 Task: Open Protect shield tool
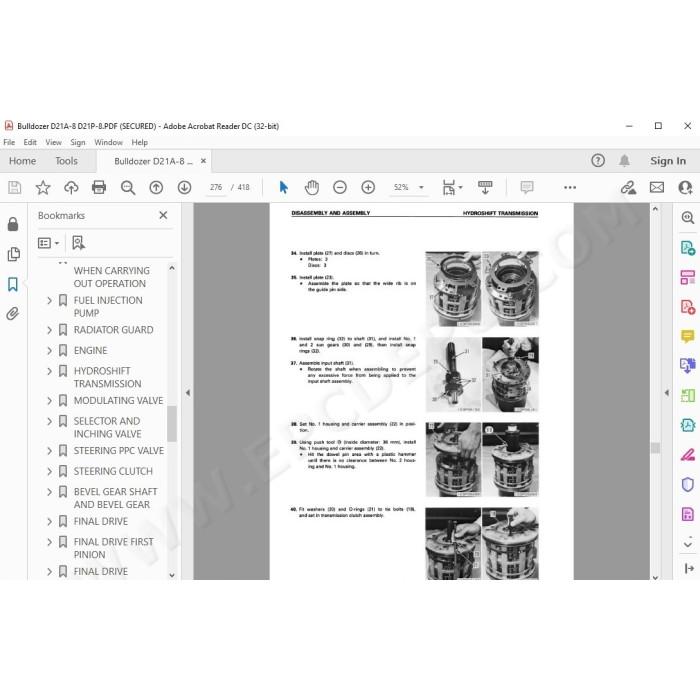coord(688,484)
